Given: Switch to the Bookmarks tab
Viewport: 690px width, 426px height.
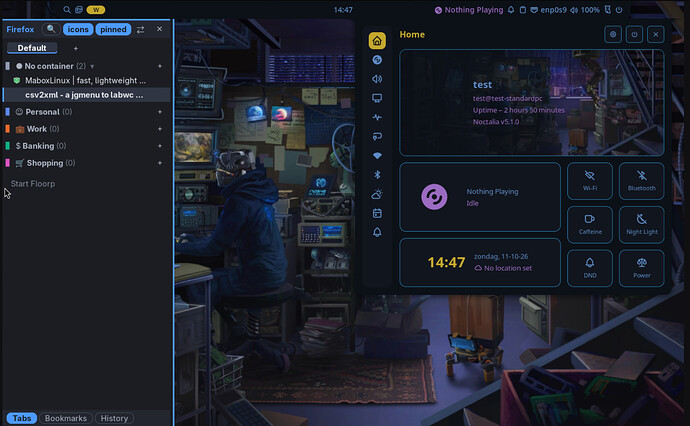Looking at the screenshot, I should click(66, 418).
